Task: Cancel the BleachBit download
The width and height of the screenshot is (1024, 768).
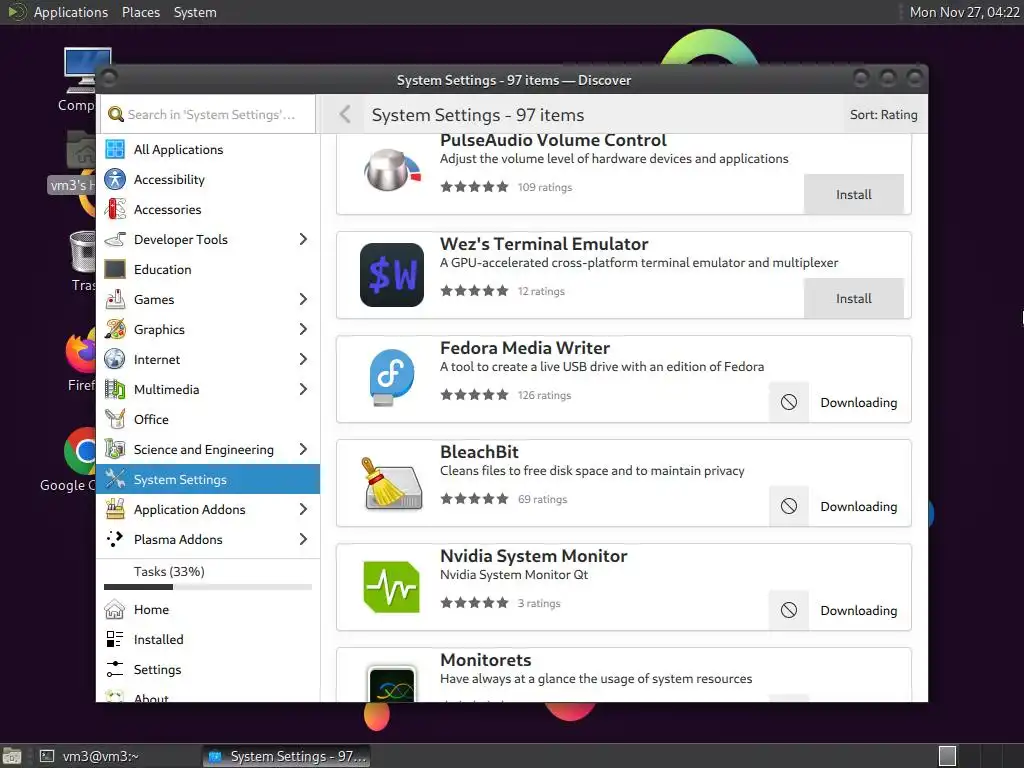Action: pyautogui.click(x=789, y=506)
